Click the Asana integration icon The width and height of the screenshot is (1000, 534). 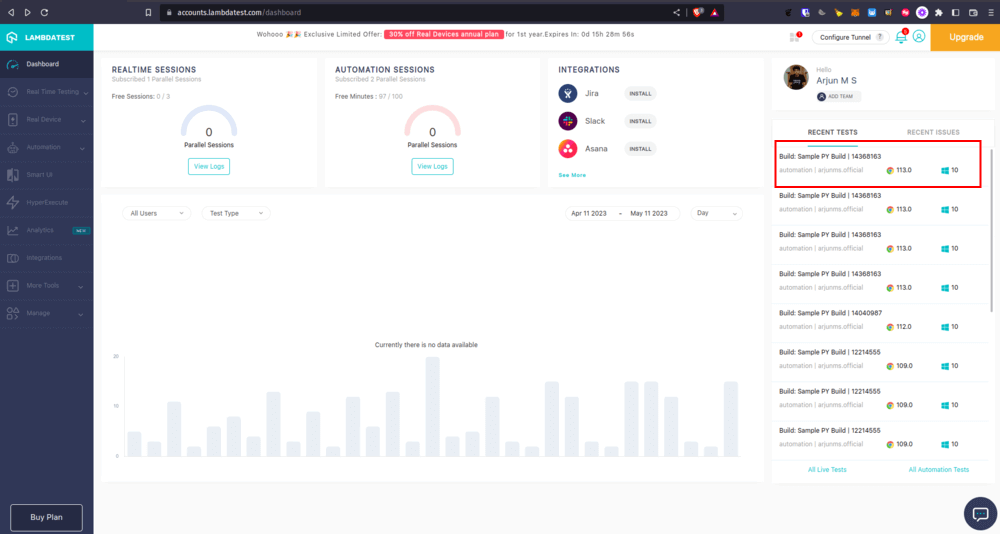(x=568, y=149)
